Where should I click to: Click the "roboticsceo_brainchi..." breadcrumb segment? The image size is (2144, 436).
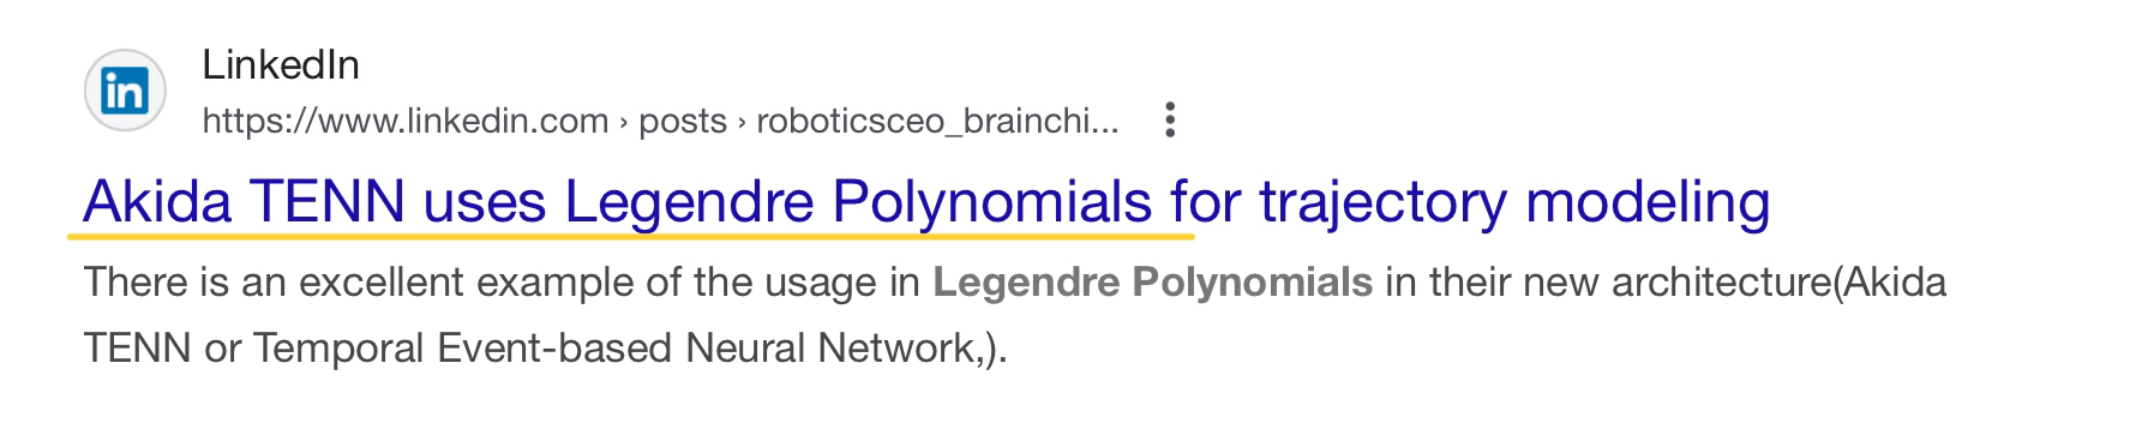click(937, 121)
